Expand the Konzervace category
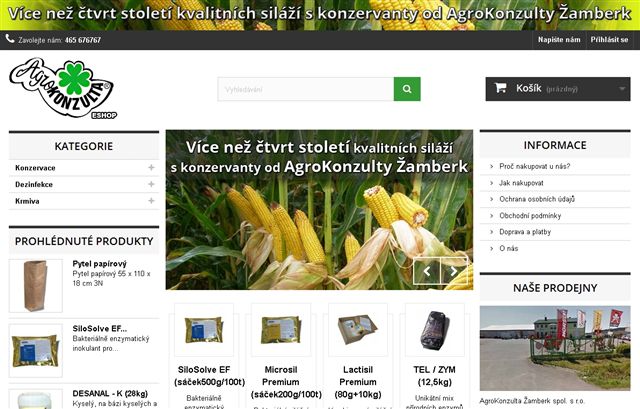Screen dimensions: 640x409 pos(151,168)
